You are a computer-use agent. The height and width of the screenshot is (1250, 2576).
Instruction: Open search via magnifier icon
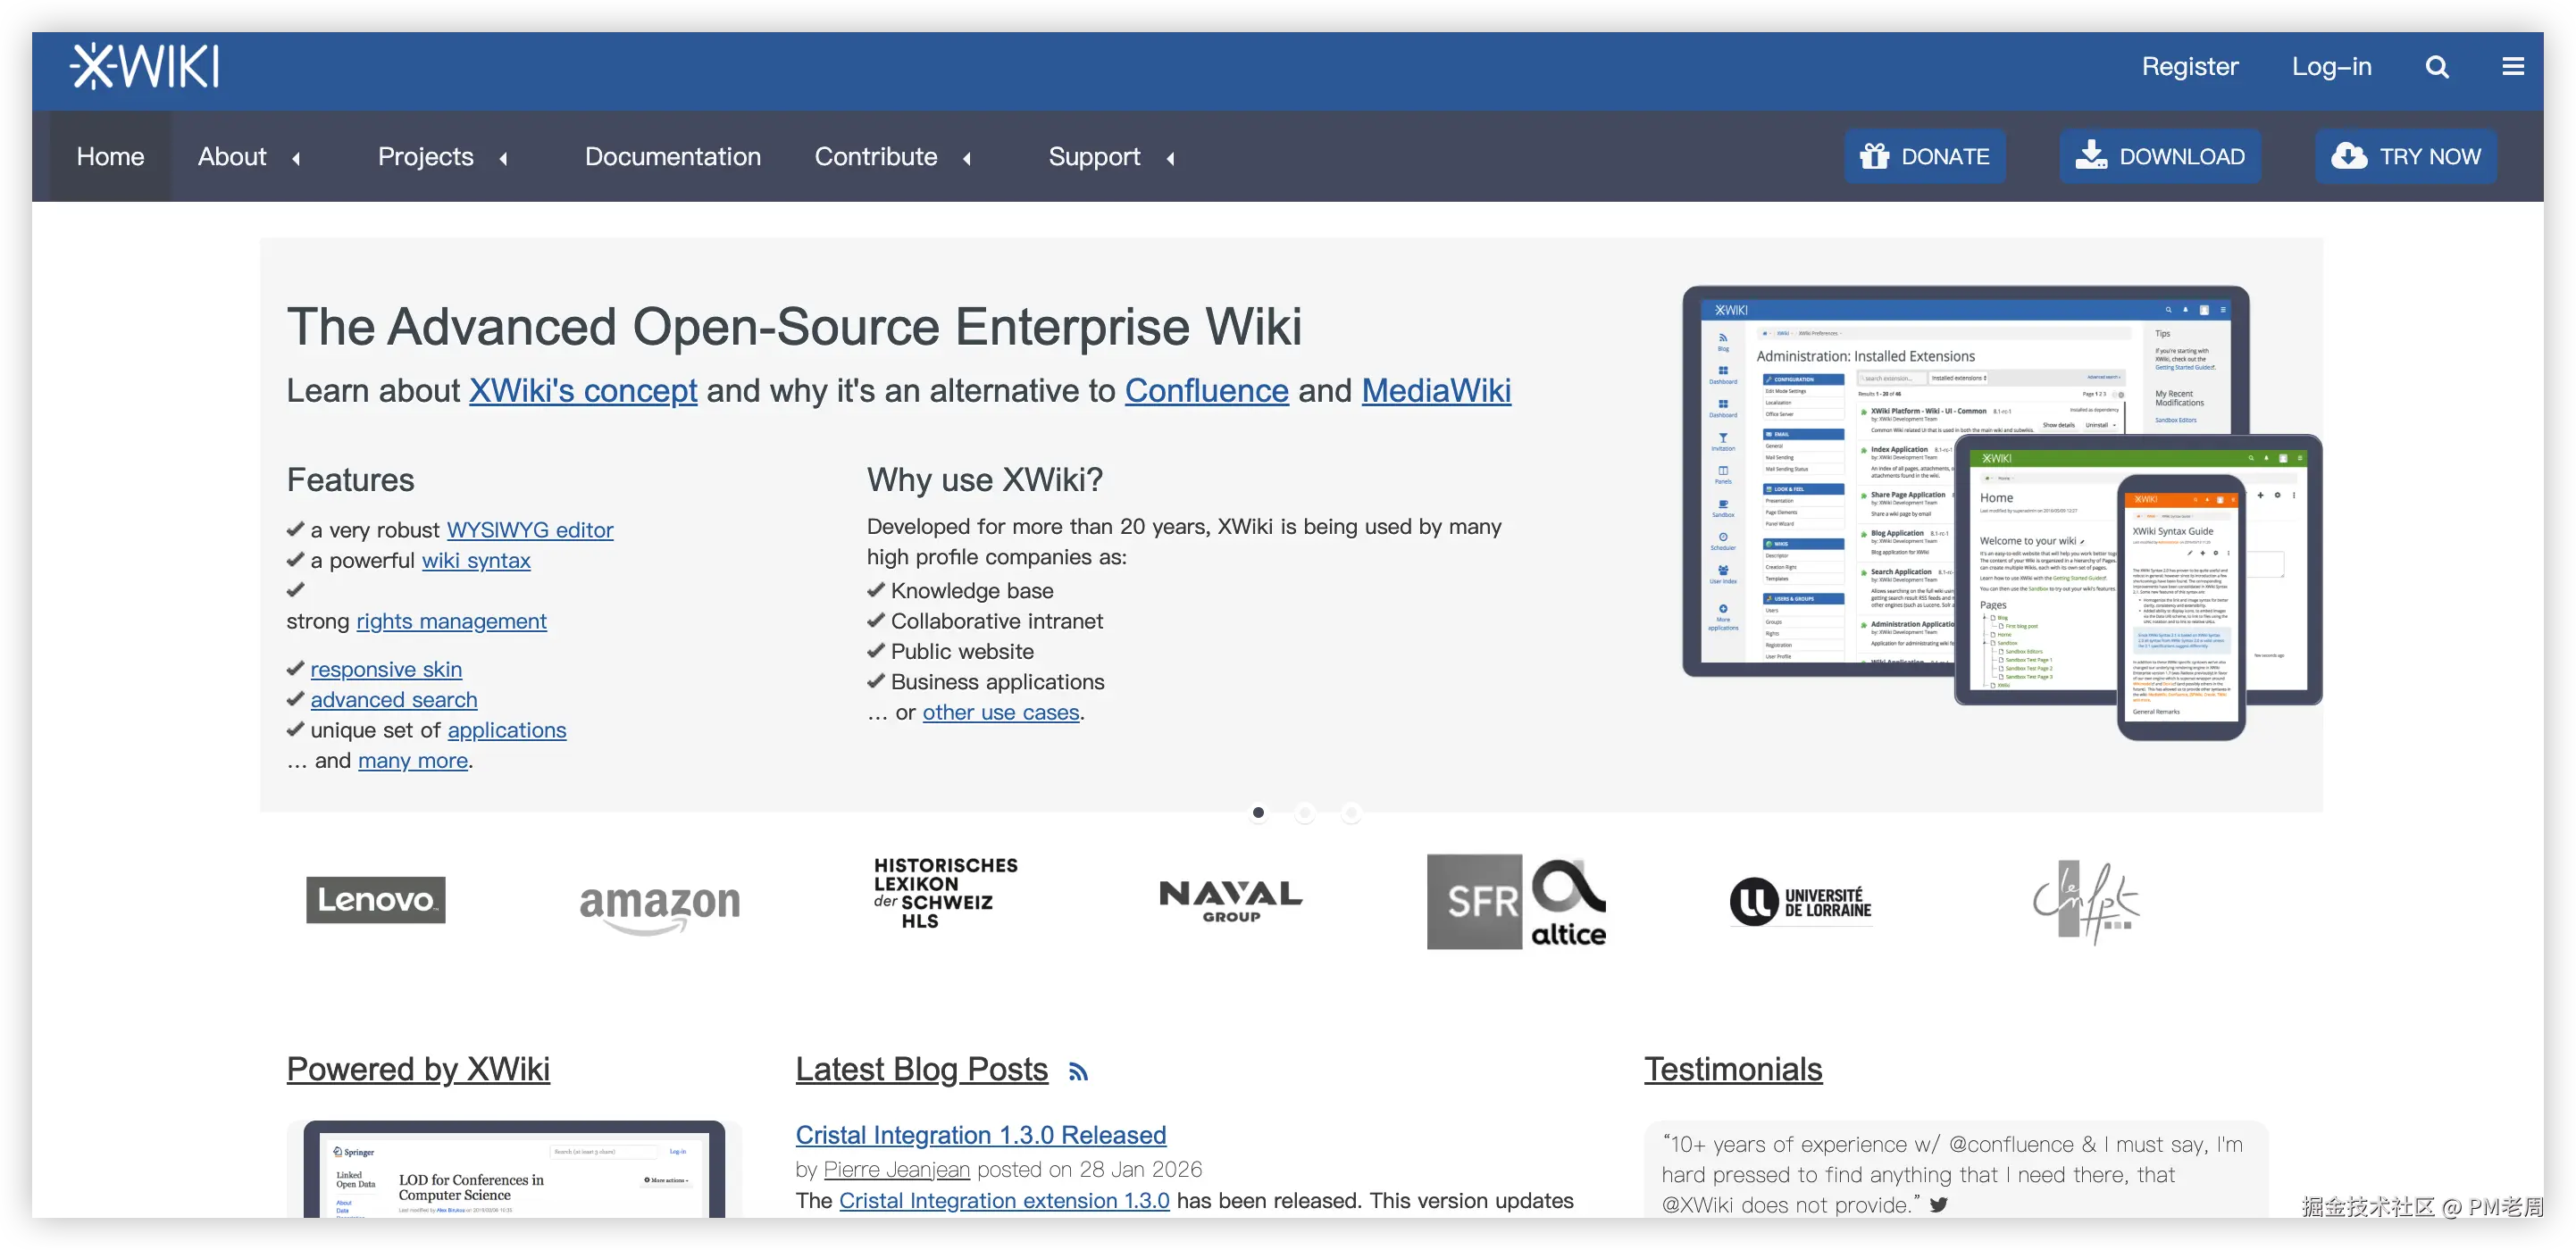click(x=2437, y=67)
